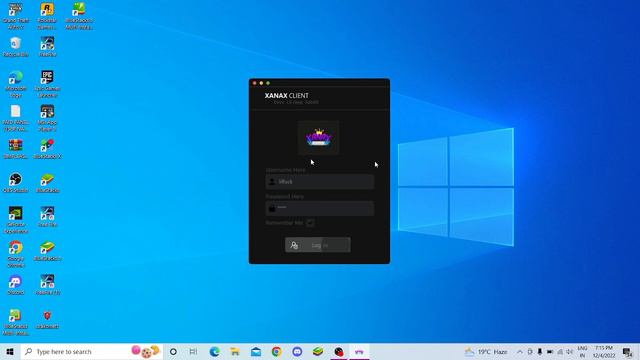Viewport: 640px width, 360px height.
Task: Click the 'Password Here' label
Action: 284,196
